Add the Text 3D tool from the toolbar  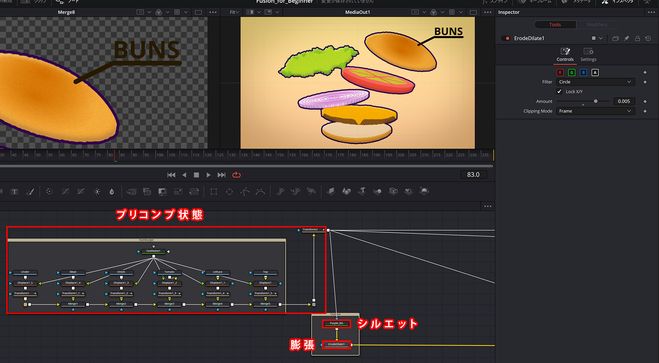(x=361, y=192)
